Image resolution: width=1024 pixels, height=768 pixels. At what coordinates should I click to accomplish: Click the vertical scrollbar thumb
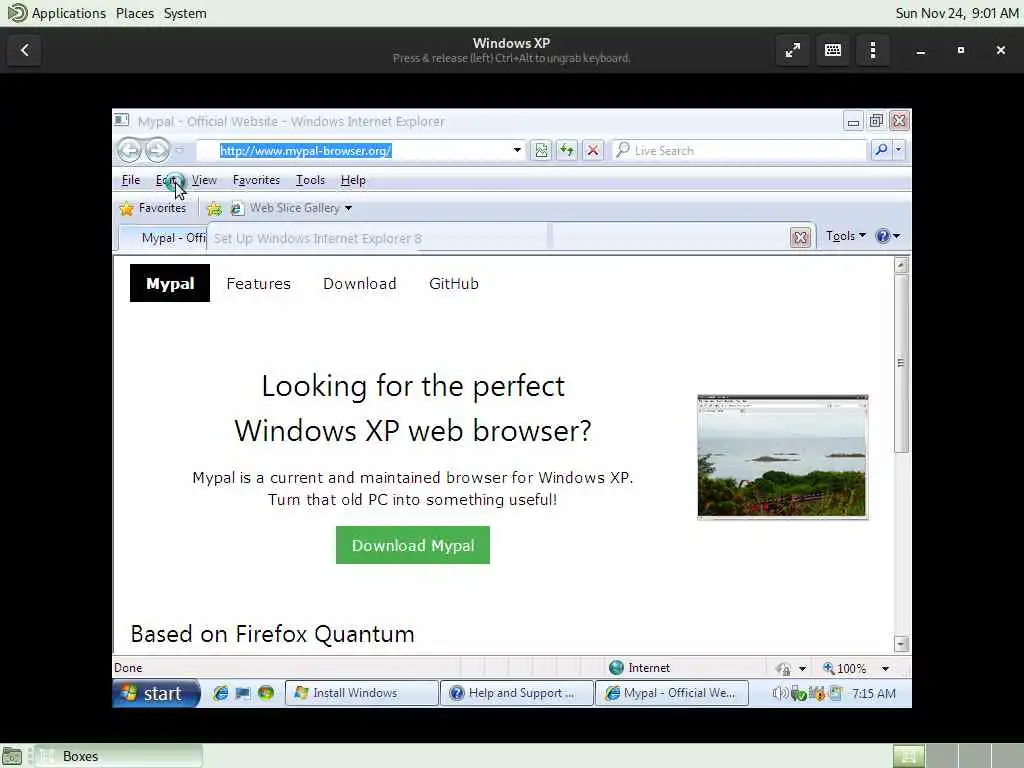coord(901,363)
